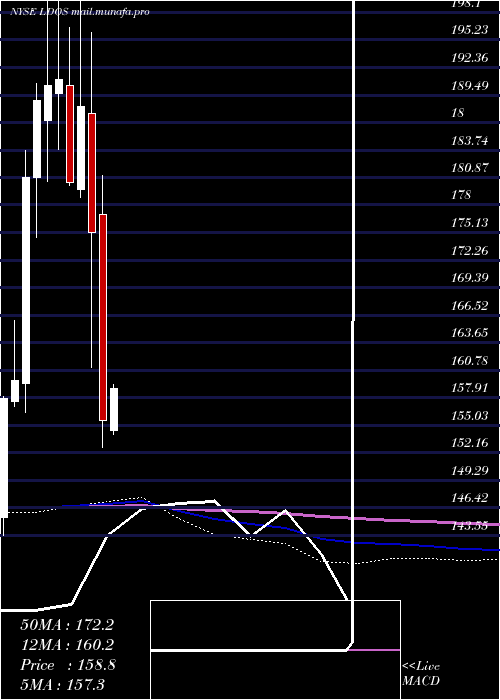This screenshot has width=500, height=700.
Task: Click the 160.78 price axis label
Action: point(469,360)
